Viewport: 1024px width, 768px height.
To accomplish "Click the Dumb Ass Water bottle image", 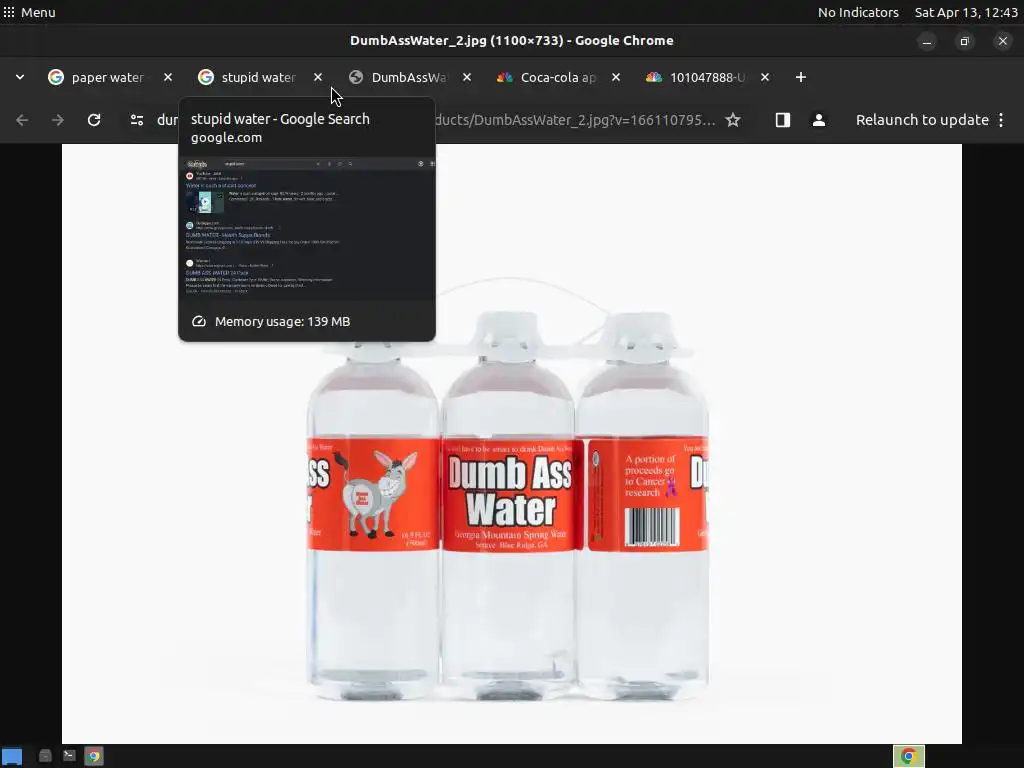I will (511, 443).
